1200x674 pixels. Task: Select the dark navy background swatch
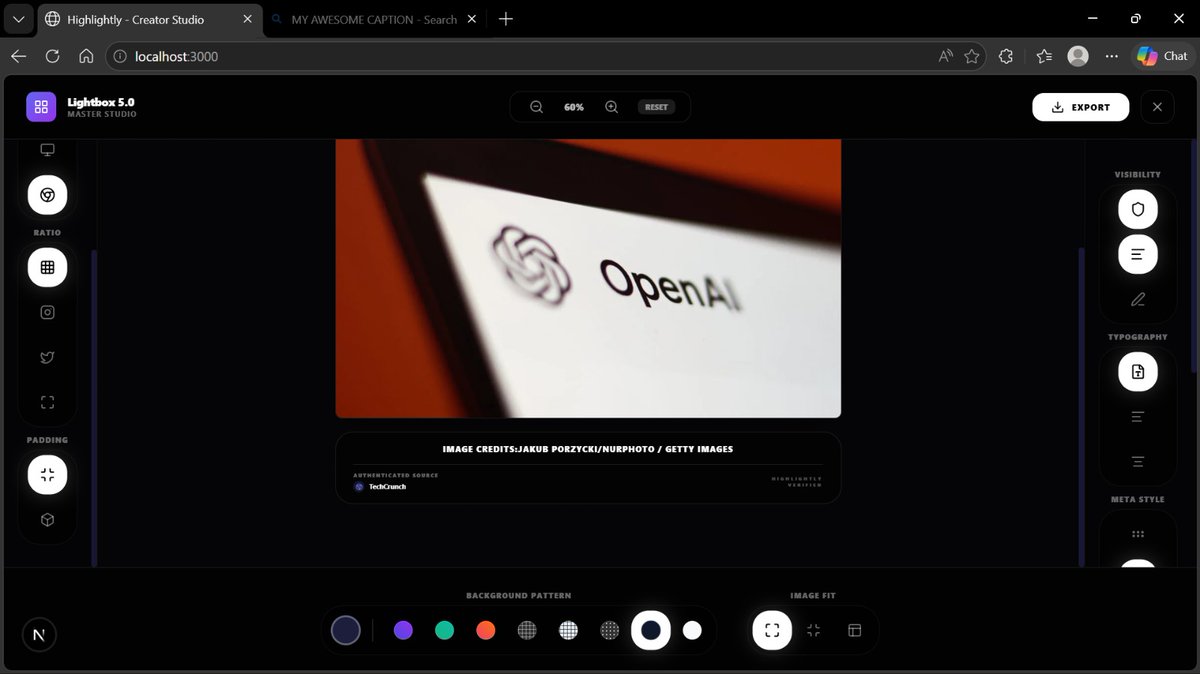click(651, 630)
